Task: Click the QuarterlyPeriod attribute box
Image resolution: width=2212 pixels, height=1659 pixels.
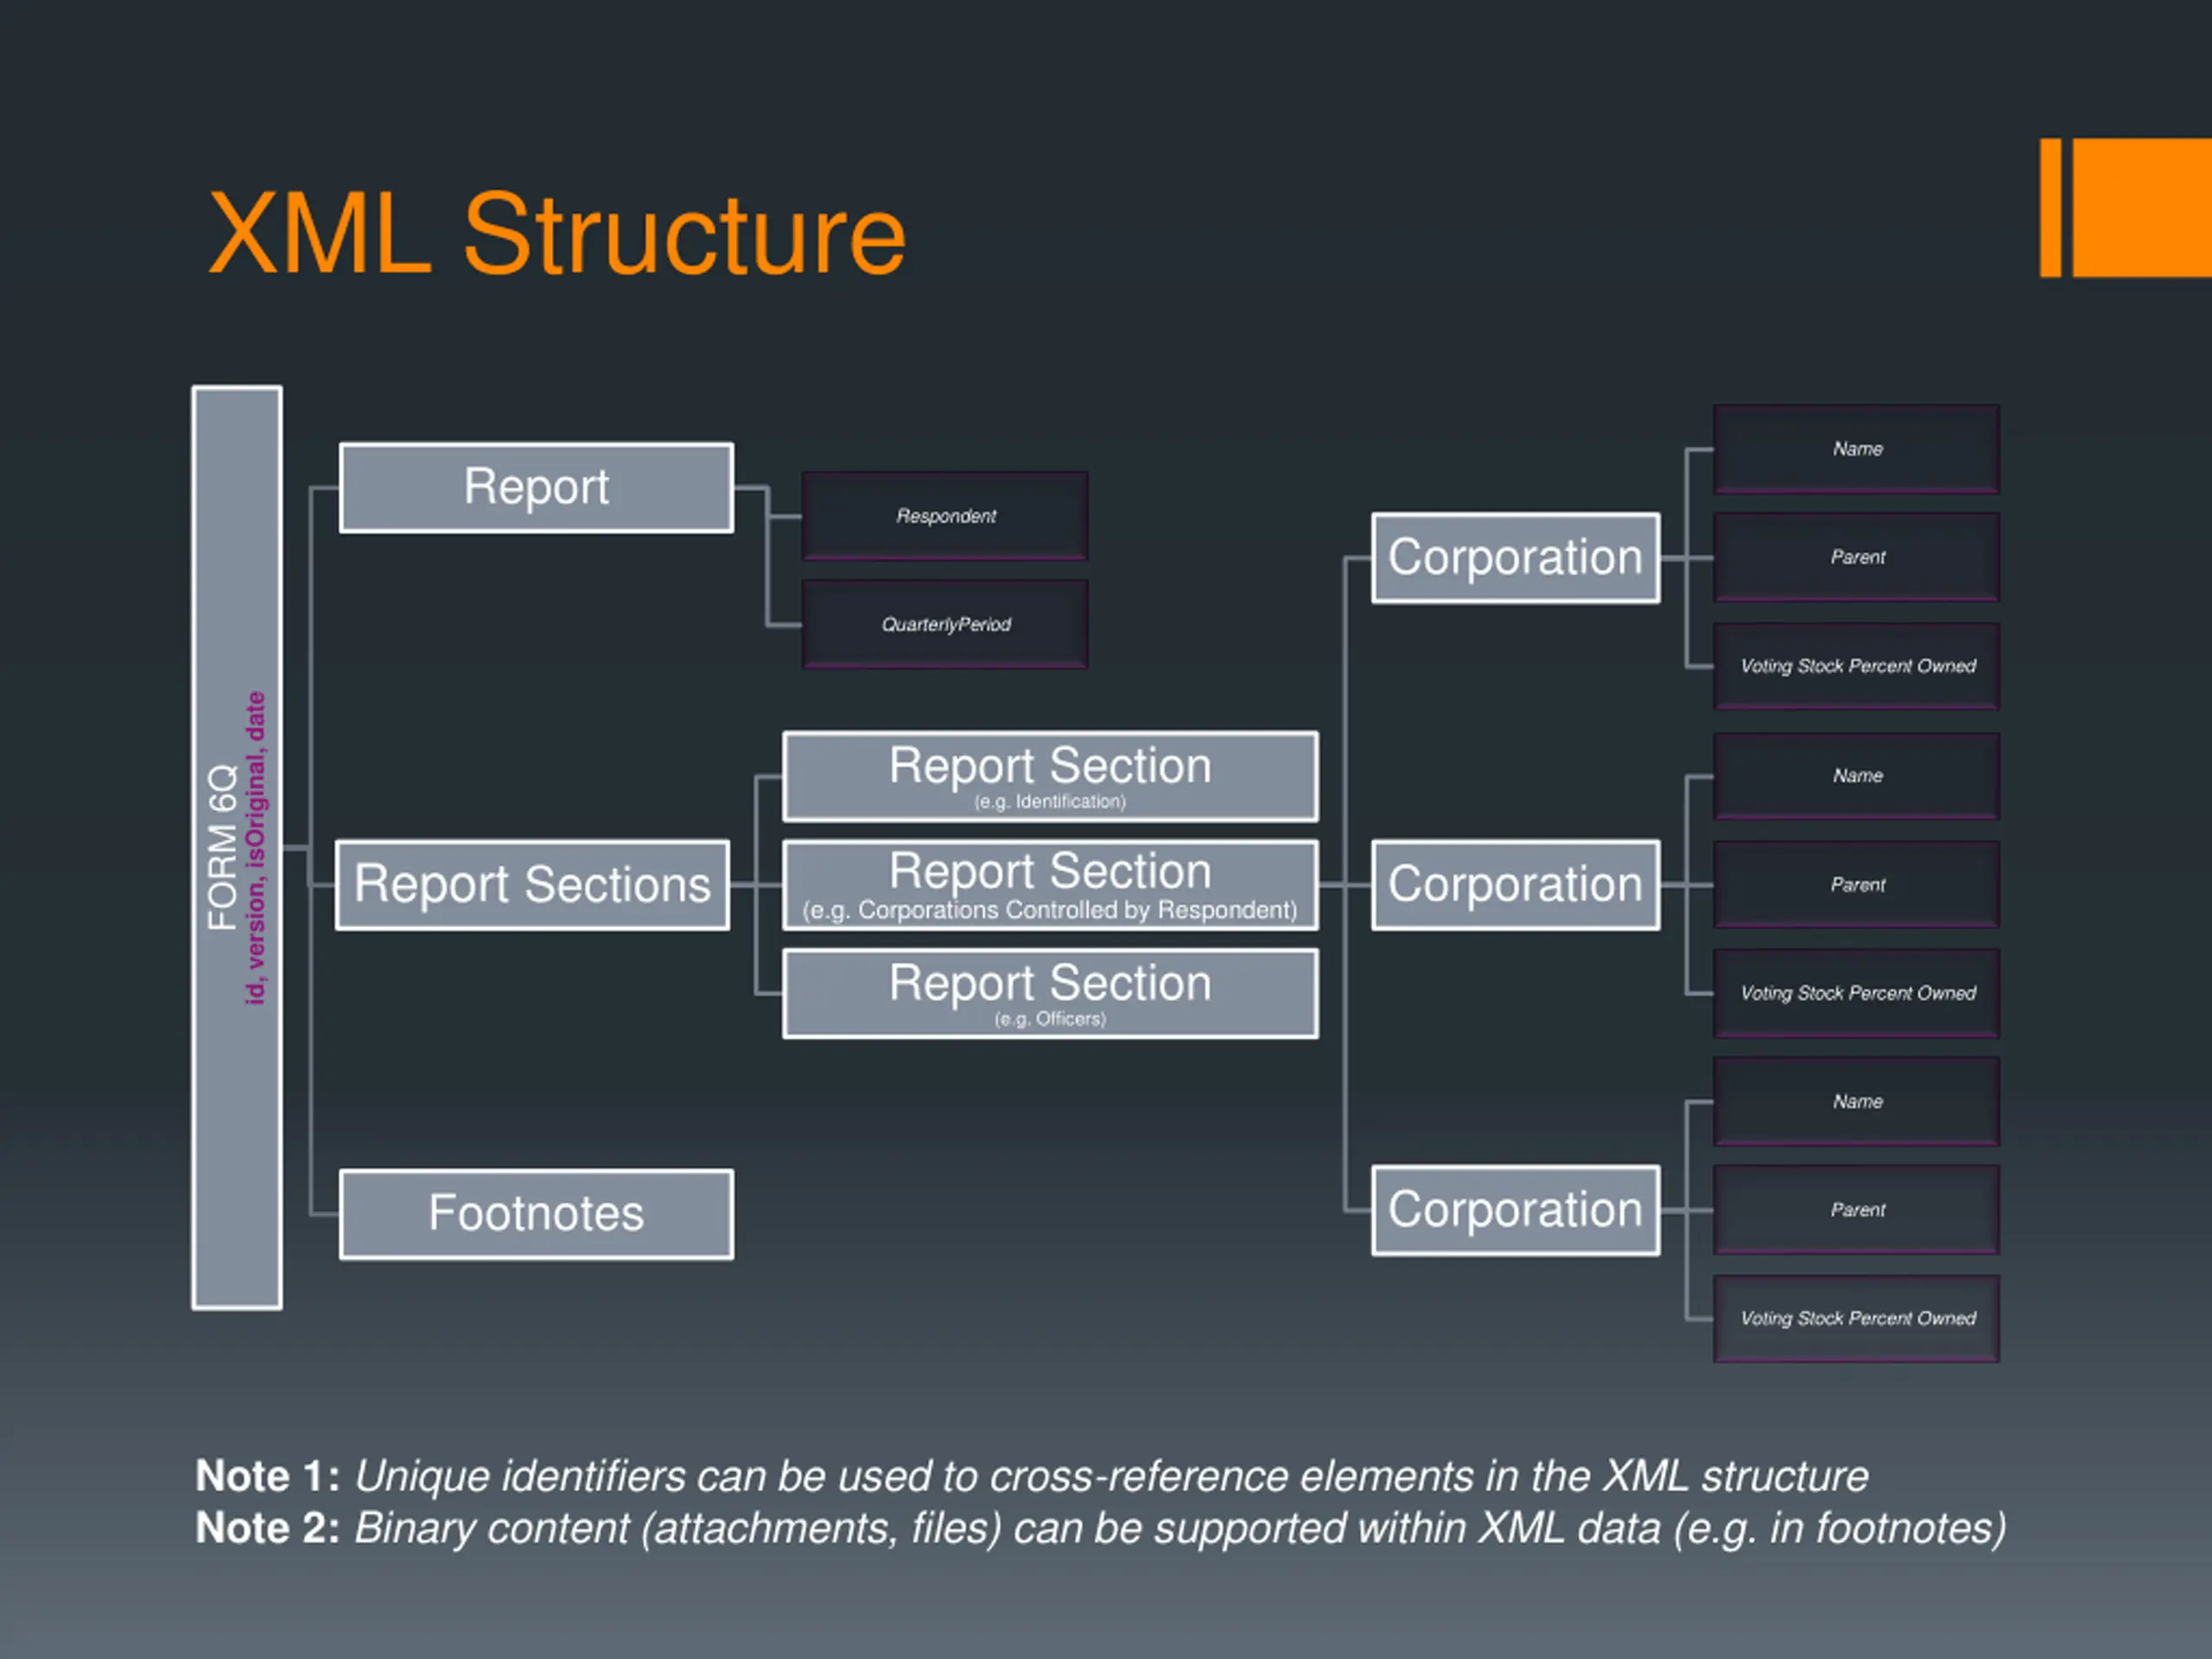Action: [945, 624]
